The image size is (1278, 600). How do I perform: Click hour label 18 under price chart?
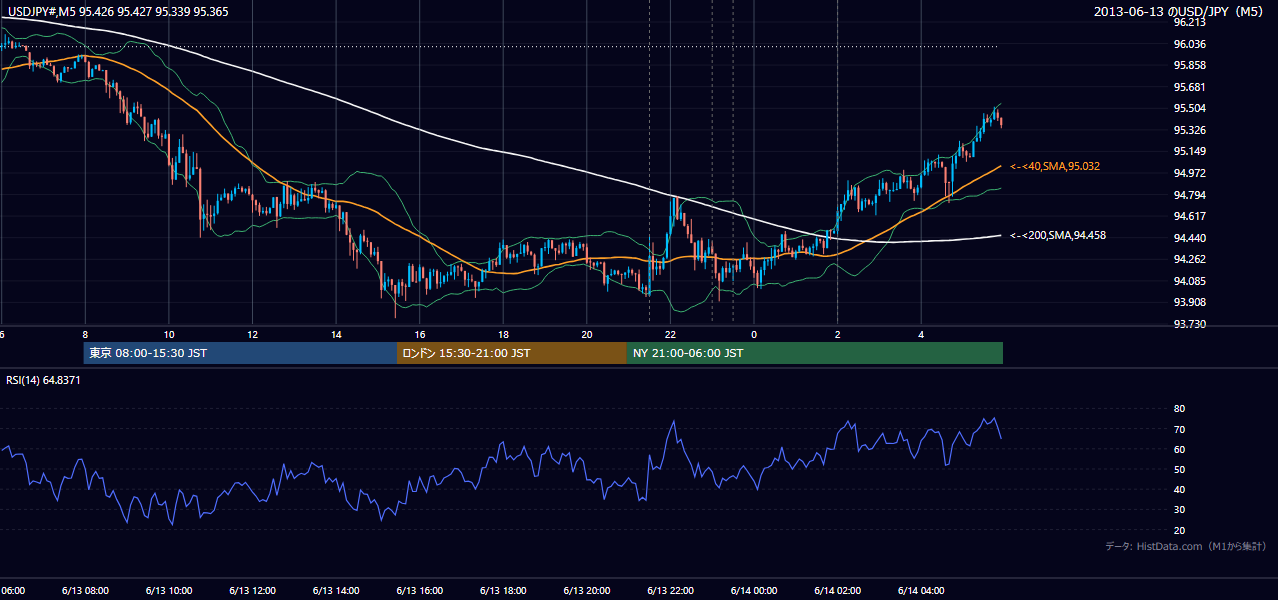click(503, 335)
